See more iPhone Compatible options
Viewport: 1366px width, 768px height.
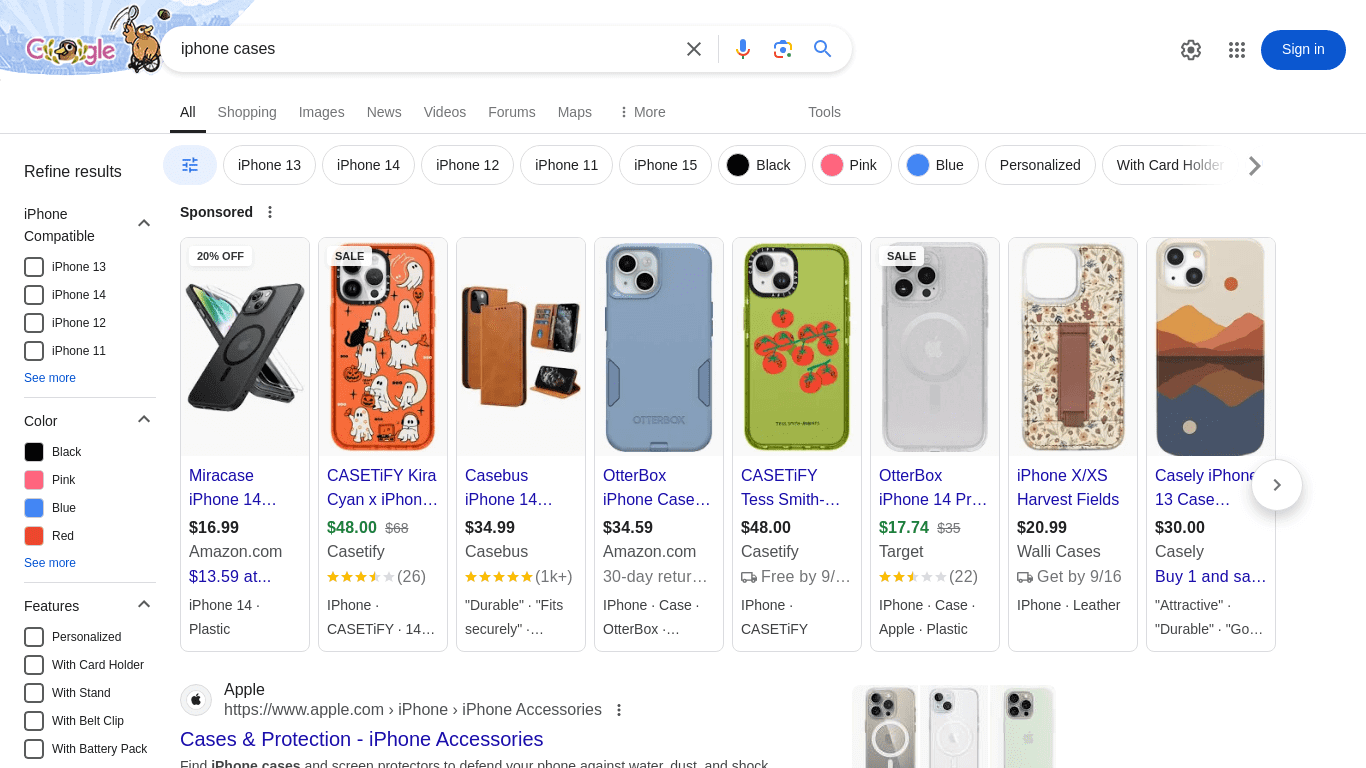(50, 378)
